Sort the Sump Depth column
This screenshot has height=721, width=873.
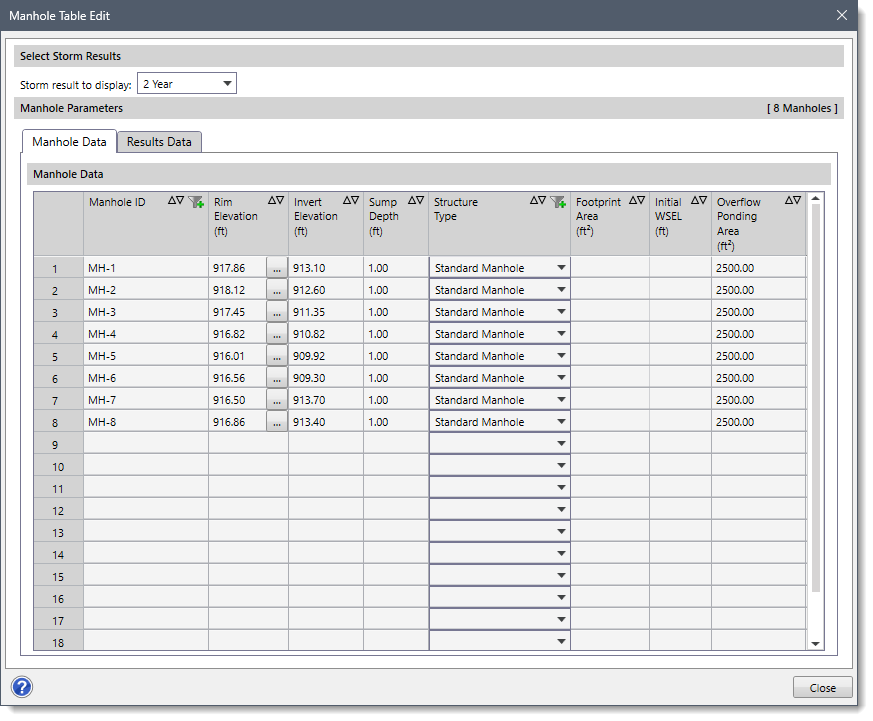coord(417,199)
